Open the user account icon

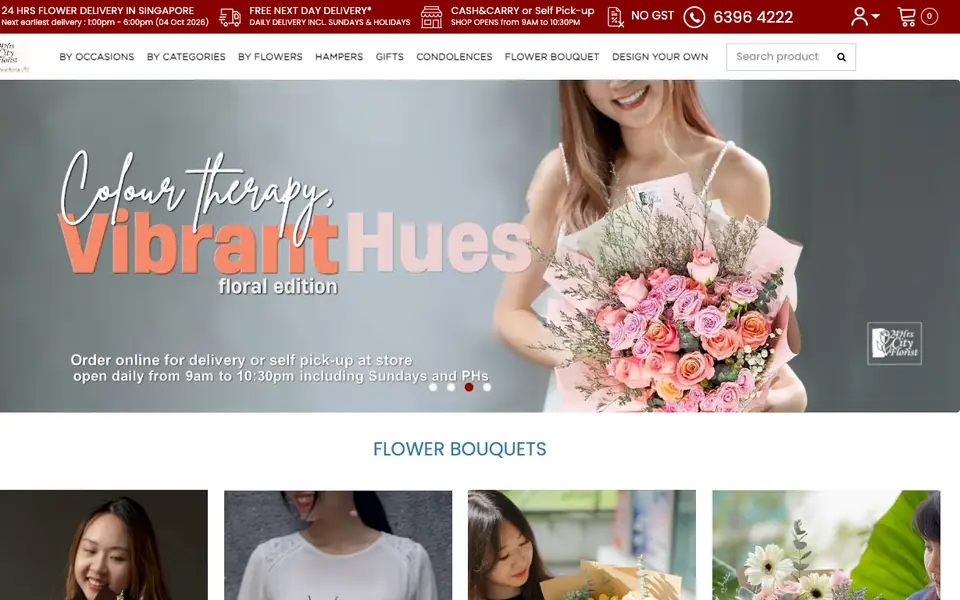coord(860,17)
